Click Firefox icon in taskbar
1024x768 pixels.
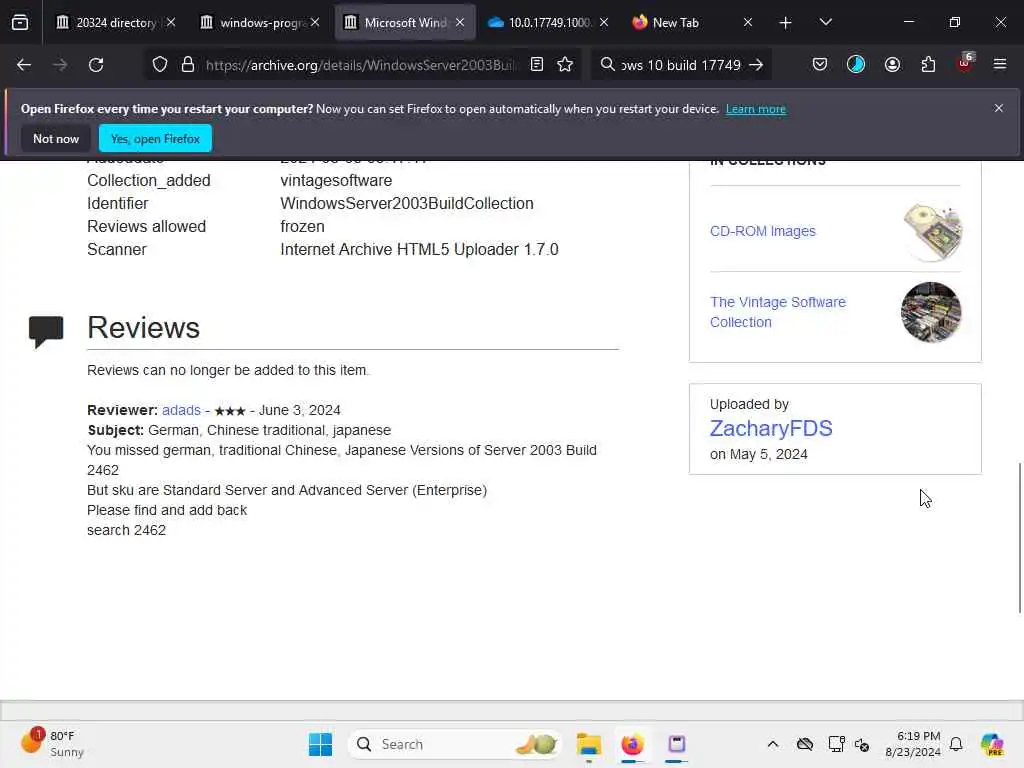pyautogui.click(x=632, y=744)
